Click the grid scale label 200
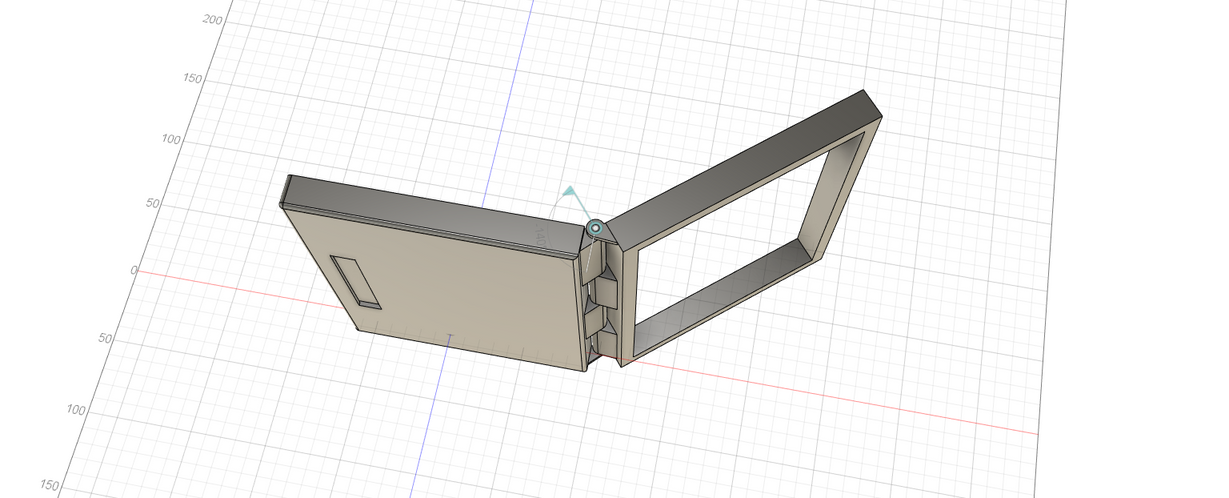This screenshot has height=498, width=1229. click(x=212, y=20)
